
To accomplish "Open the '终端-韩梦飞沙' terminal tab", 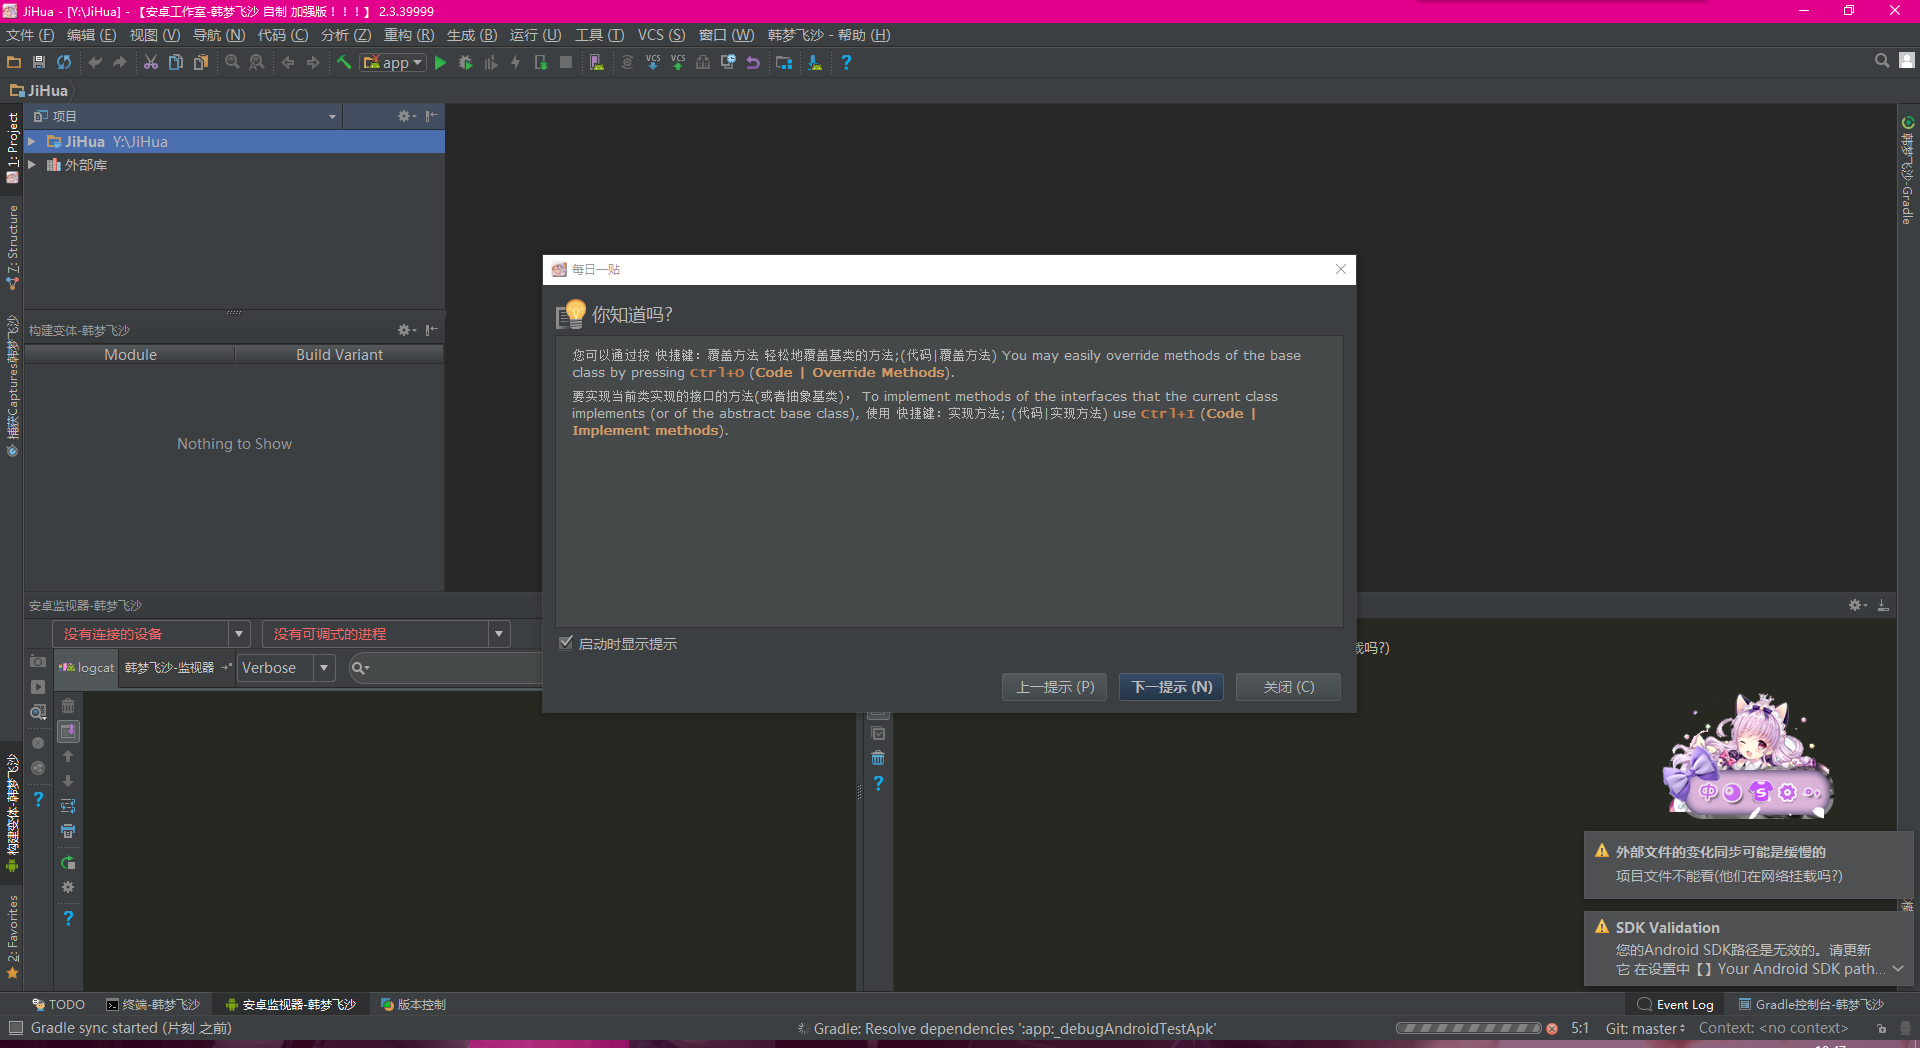I will pyautogui.click(x=153, y=1005).
